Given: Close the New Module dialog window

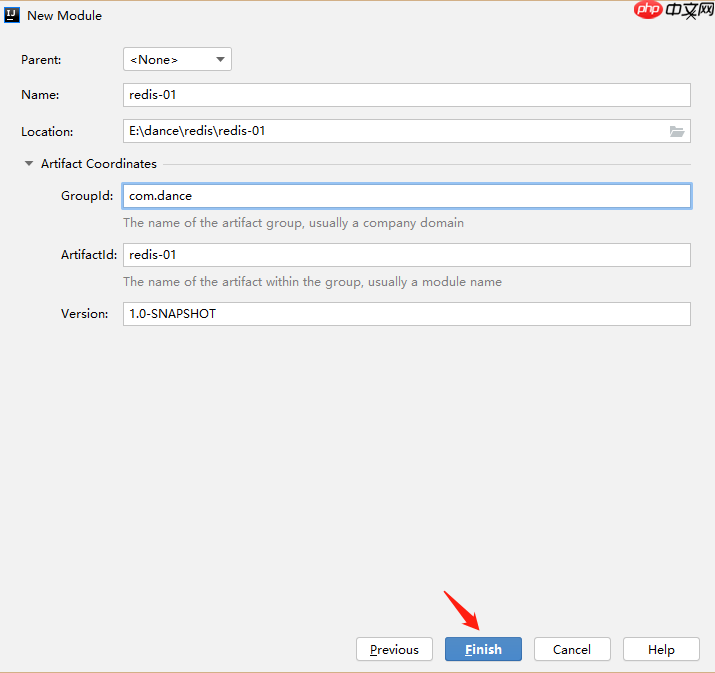Looking at the screenshot, I should [x=691, y=16].
